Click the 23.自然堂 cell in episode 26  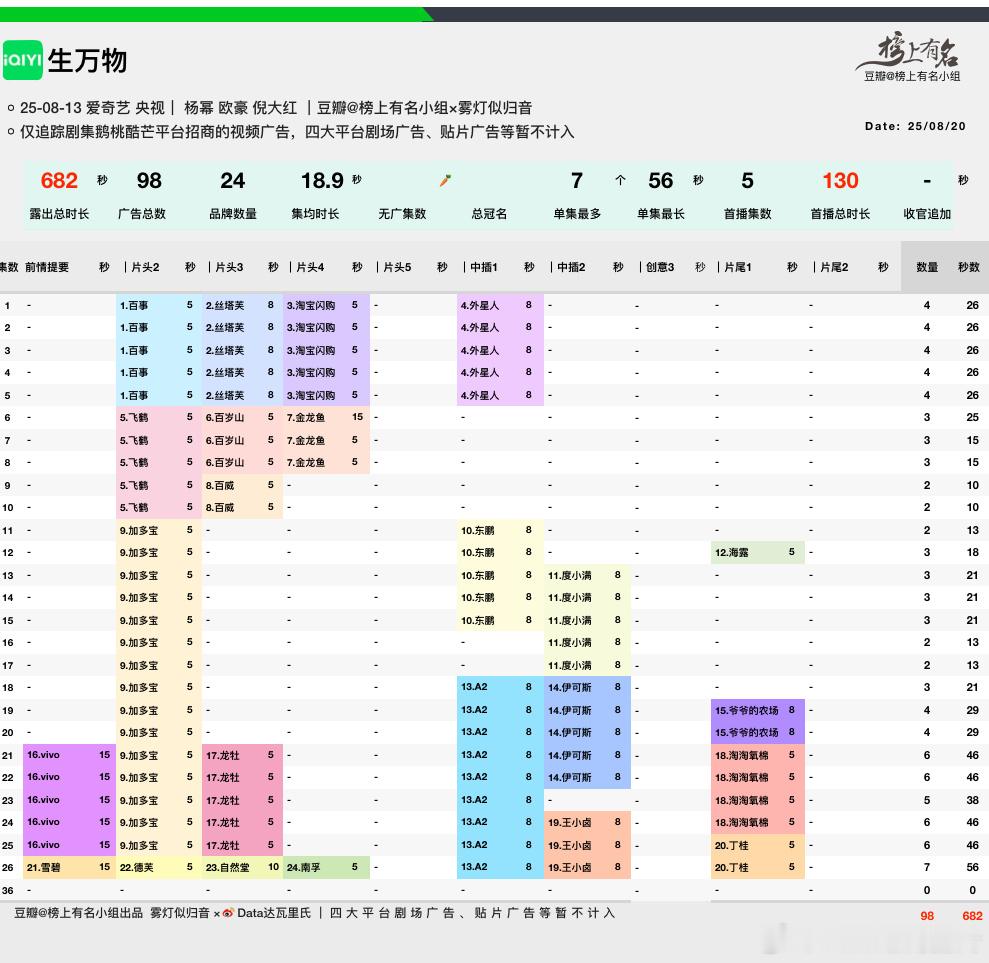click(x=242, y=867)
